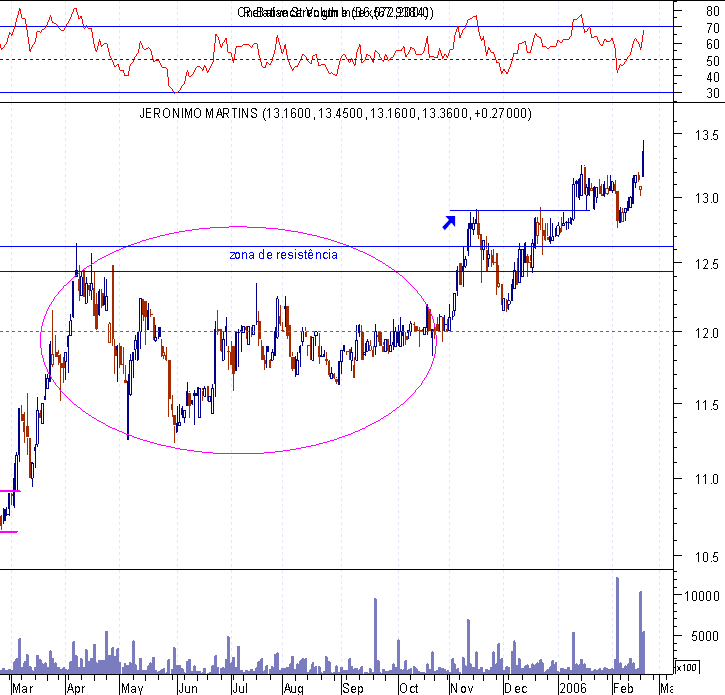Image resolution: width=725 pixels, height=695 pixels.
Task: Click the 70 level on the RSI scale
Action: coord(713,28)
